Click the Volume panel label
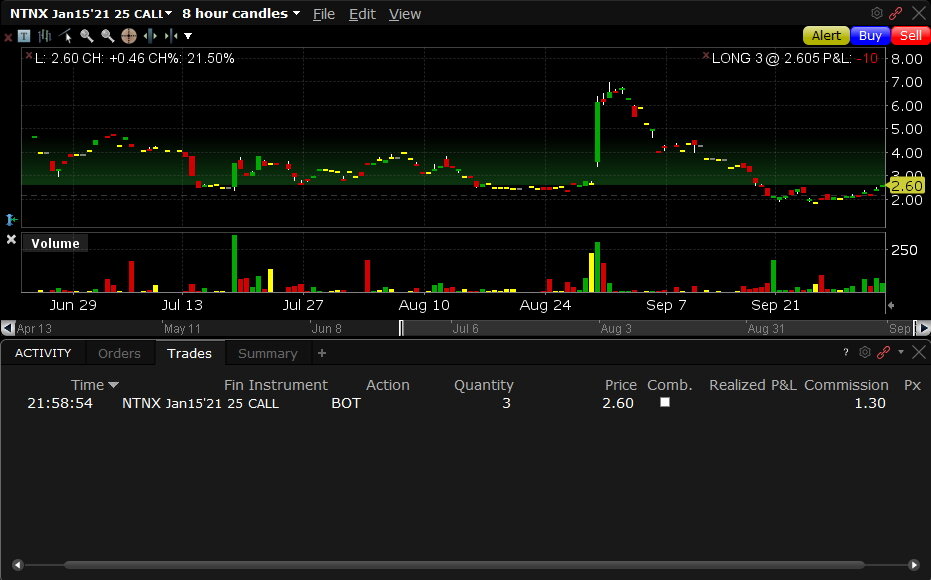 pos(55,243)
